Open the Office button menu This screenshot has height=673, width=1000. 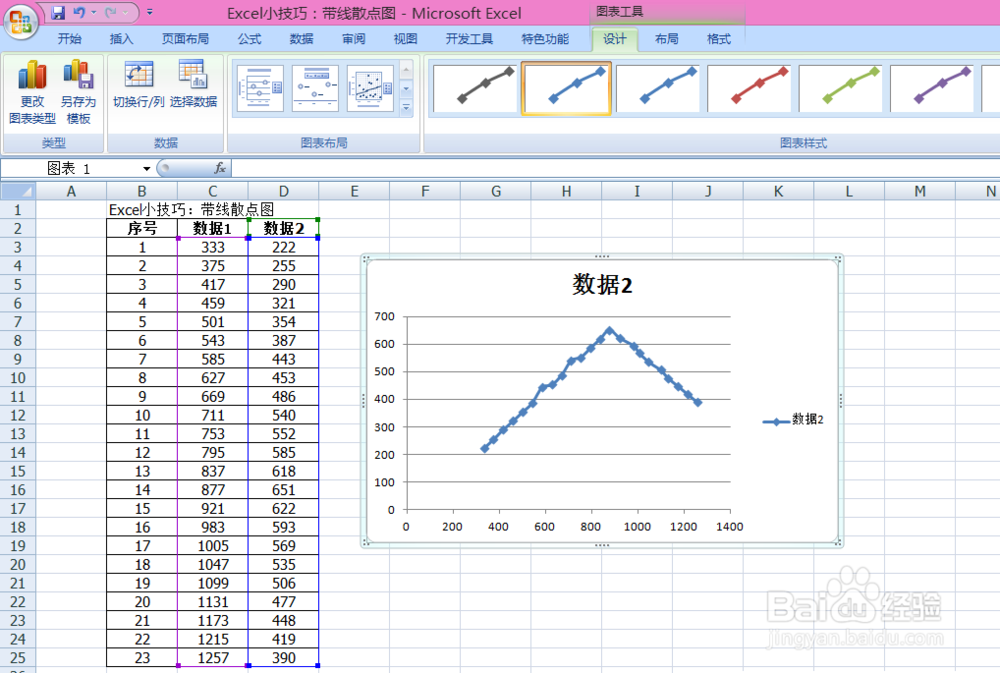[x=20, y=22]
